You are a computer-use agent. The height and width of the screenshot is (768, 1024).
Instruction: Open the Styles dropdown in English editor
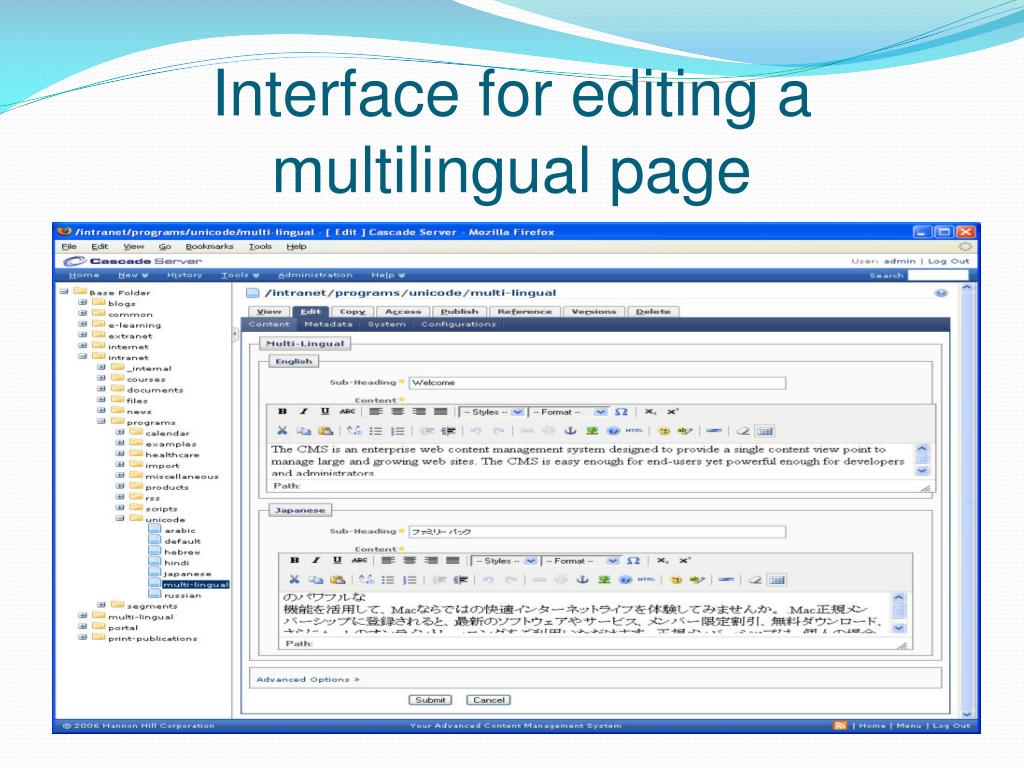492,411
